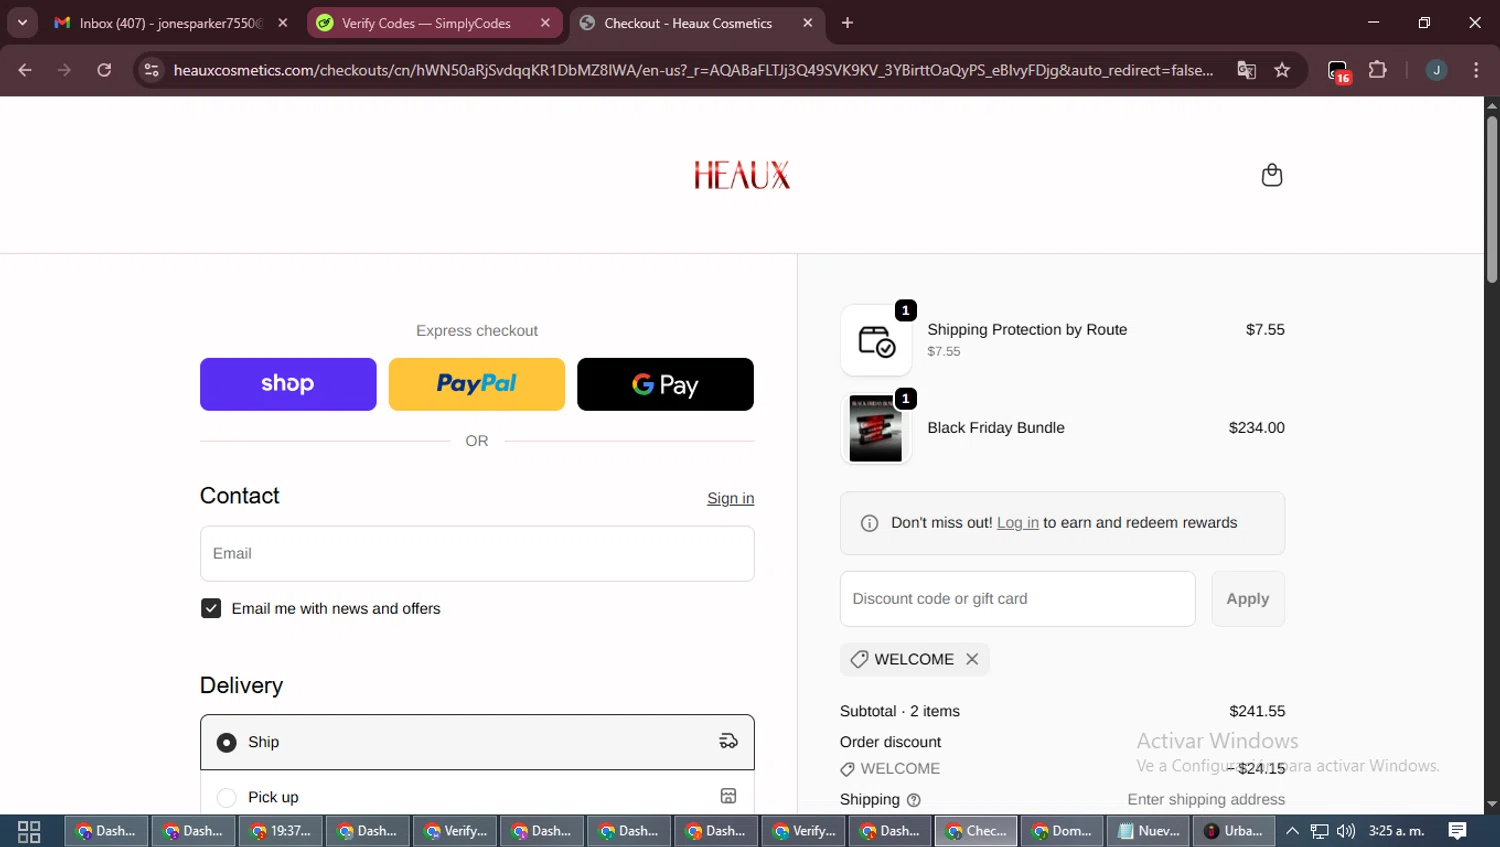Click the Sign in link
This screenshot has width=1500, height=847.
point(730,498)
